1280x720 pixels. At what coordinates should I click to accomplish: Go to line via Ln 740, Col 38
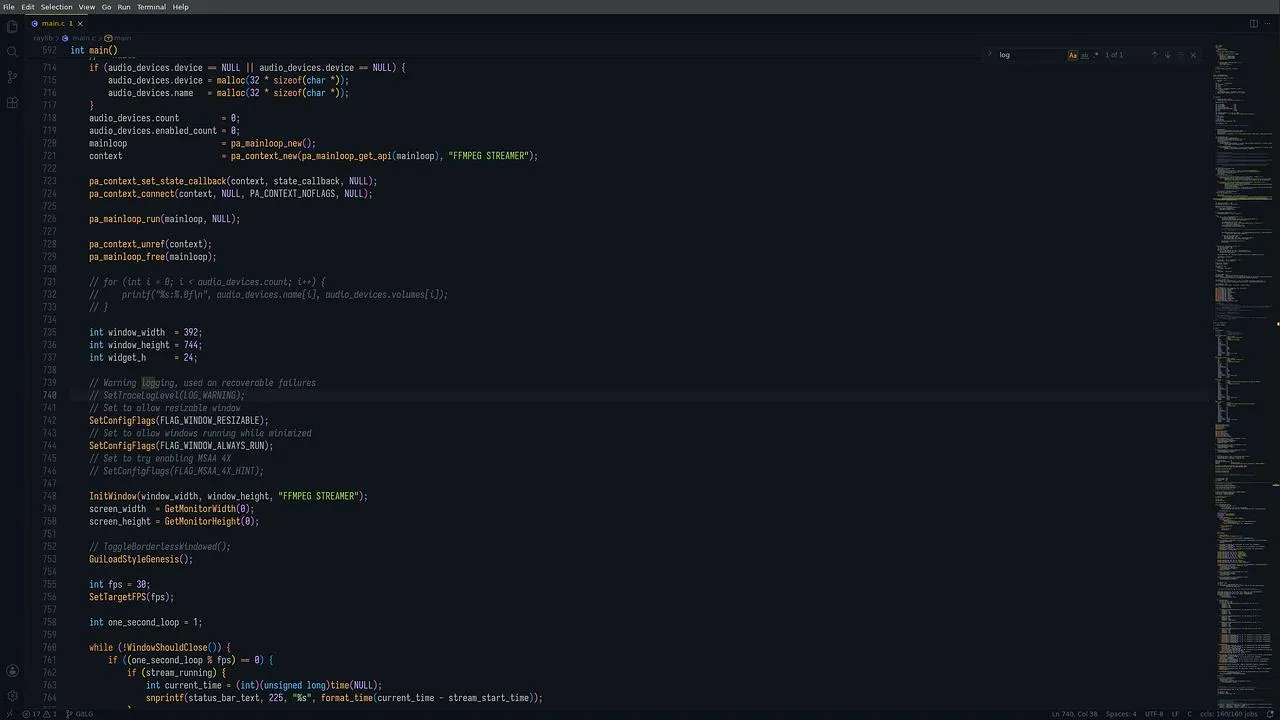[x=1074, y=714]
